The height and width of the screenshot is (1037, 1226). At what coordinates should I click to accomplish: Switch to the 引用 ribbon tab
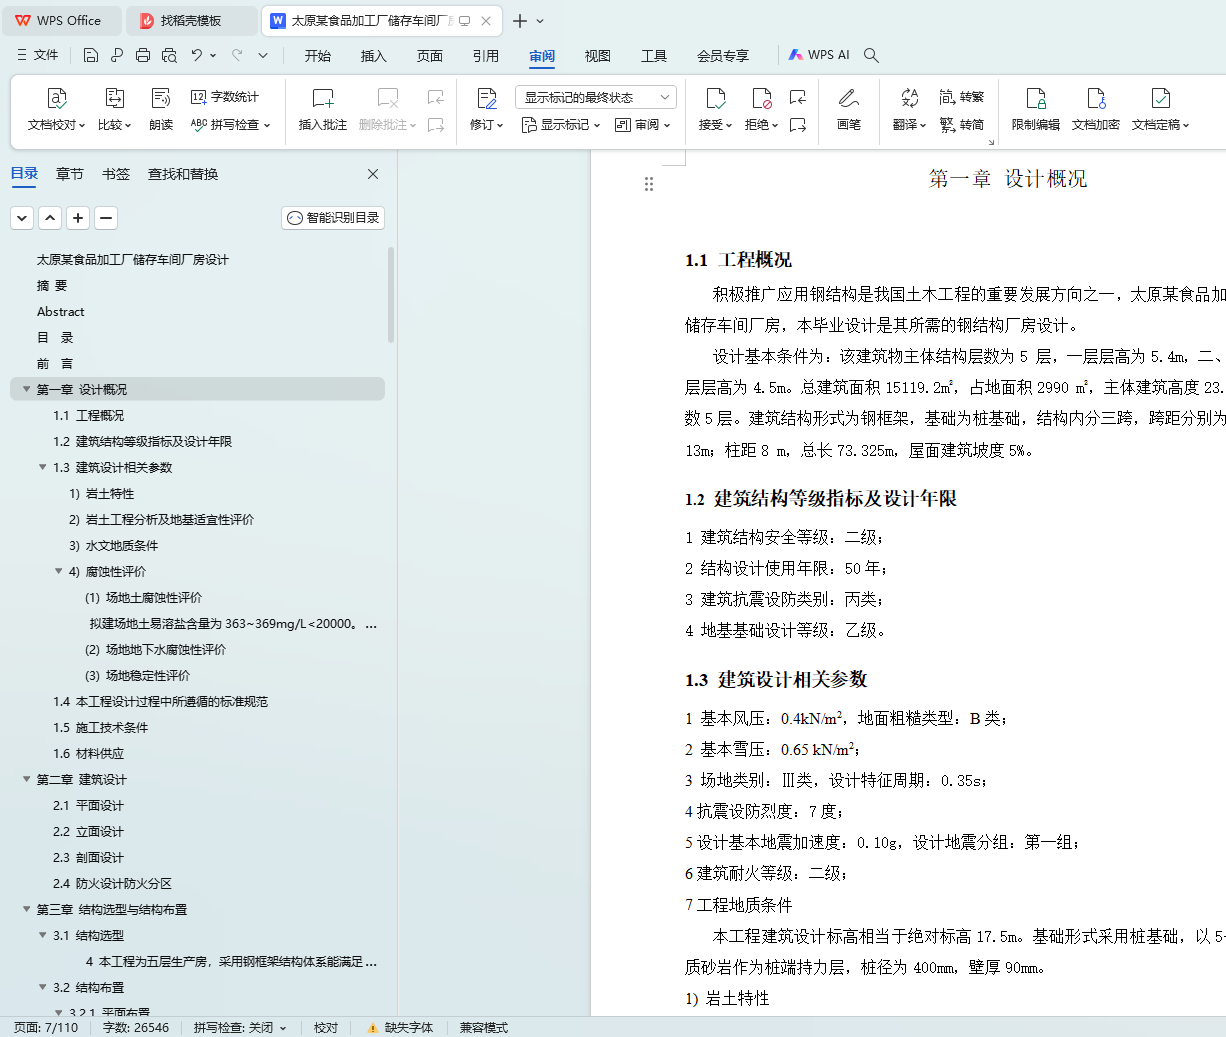[486, 56]
